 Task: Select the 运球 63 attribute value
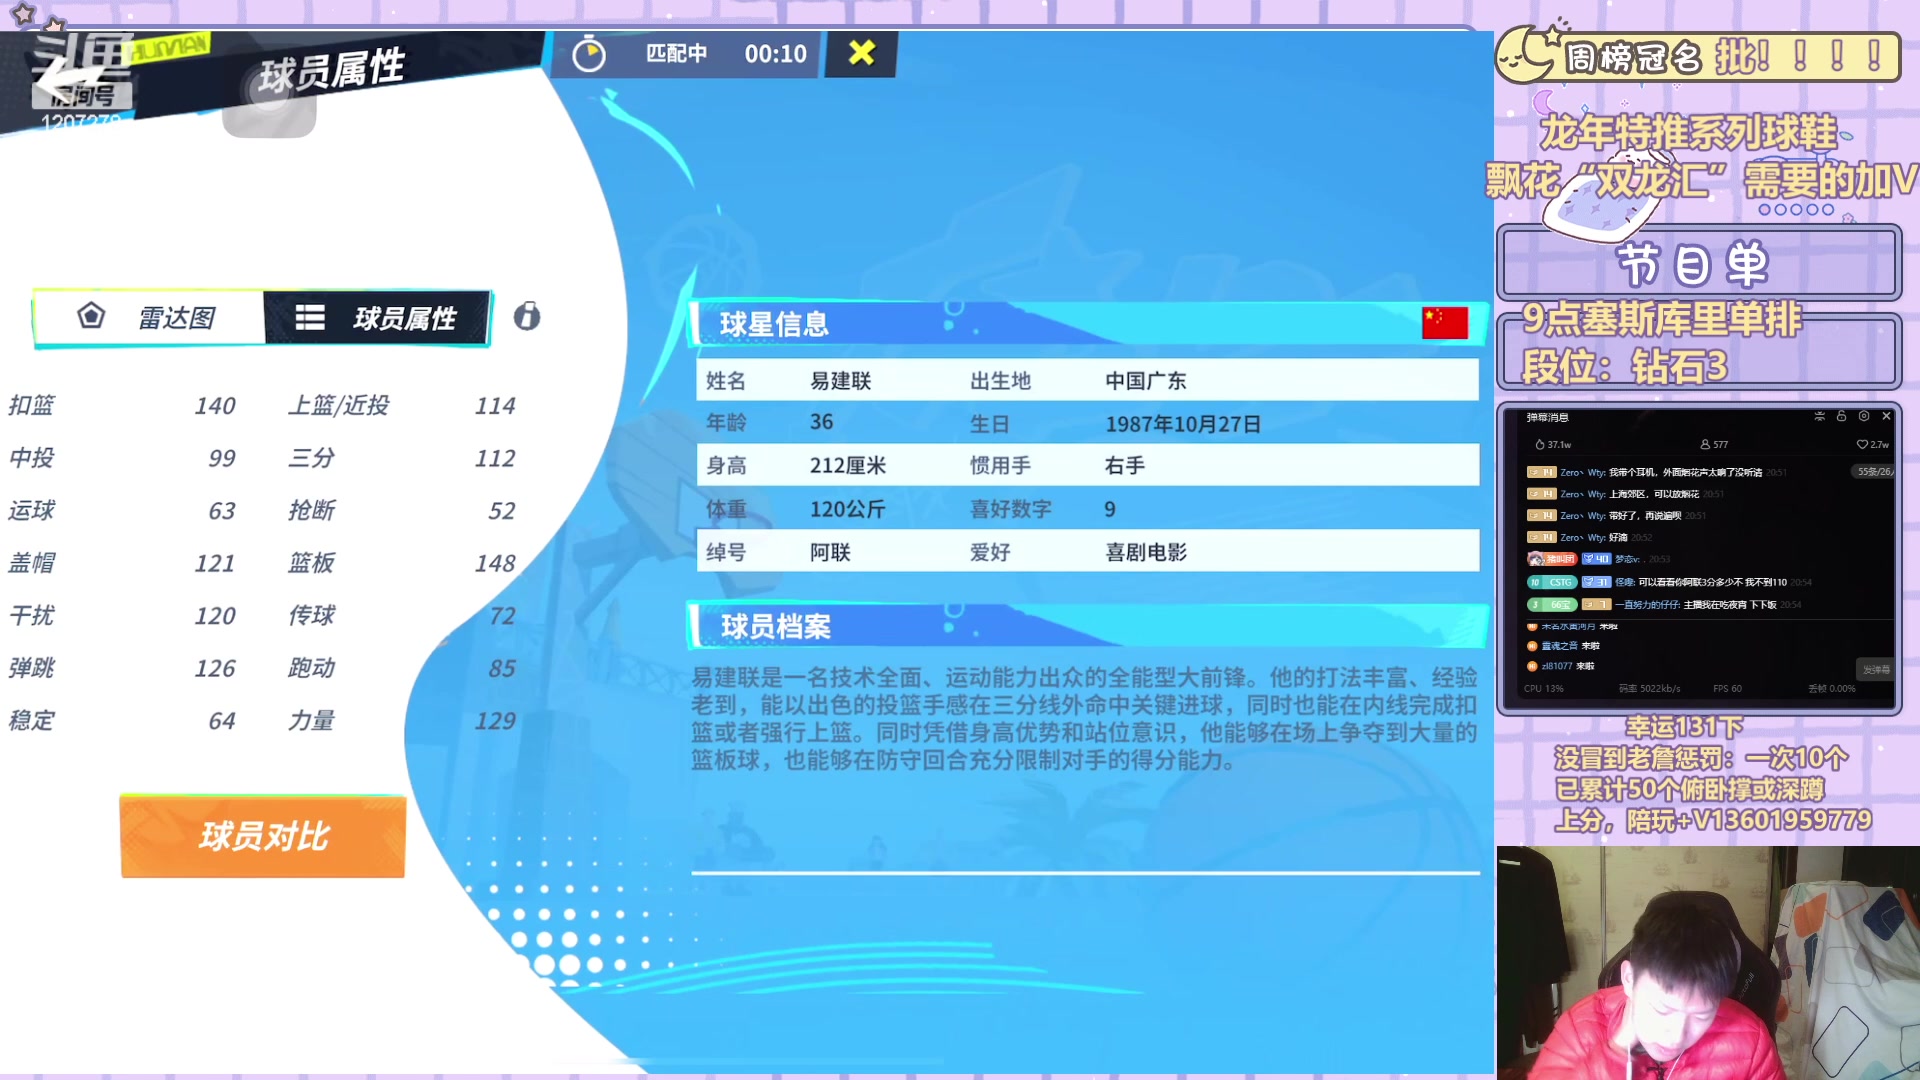[222, 511]
